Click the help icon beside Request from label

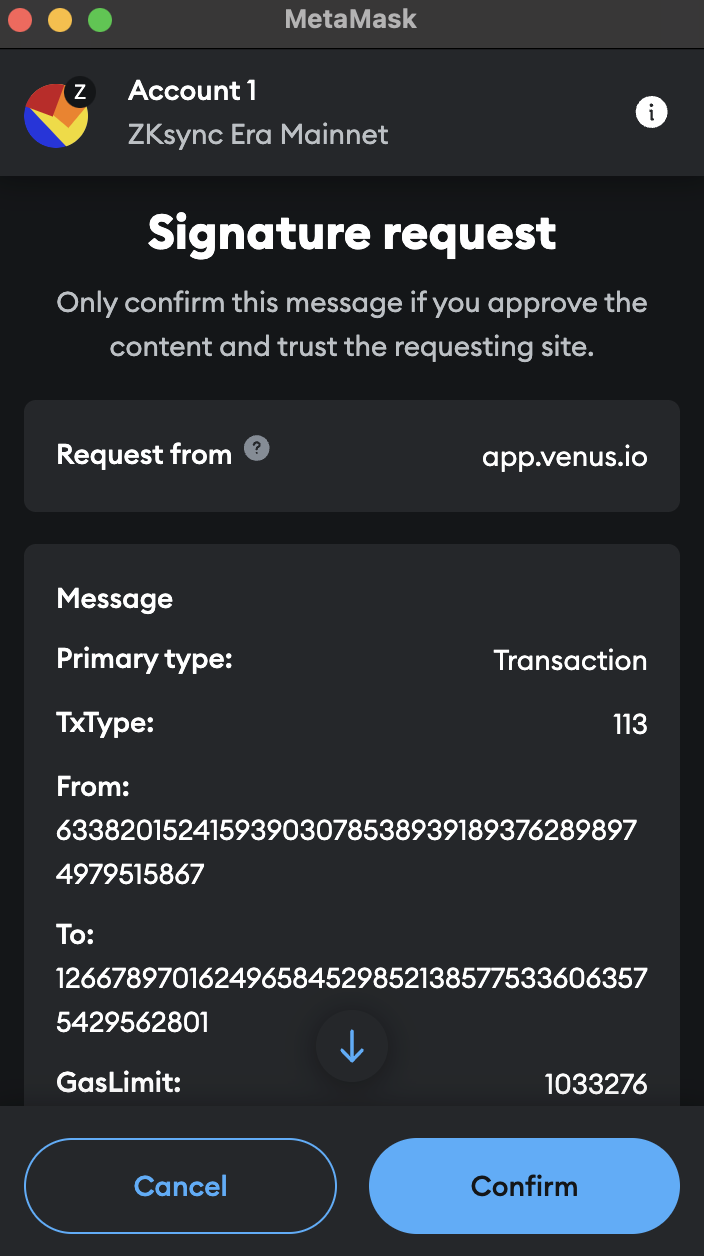coord(258,449)
